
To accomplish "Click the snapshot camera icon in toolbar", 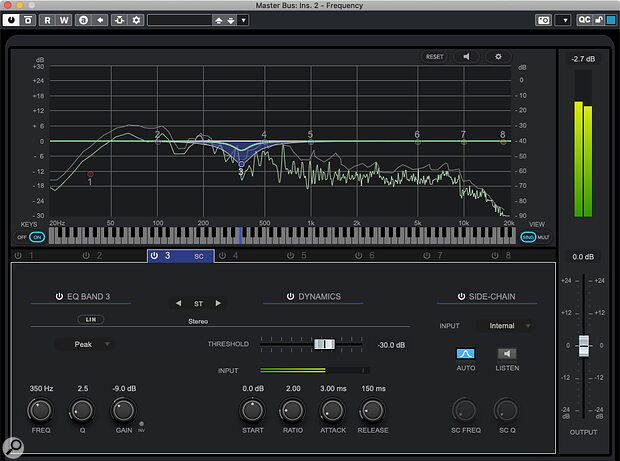I will pyautogui.click(x=543, y=19).
